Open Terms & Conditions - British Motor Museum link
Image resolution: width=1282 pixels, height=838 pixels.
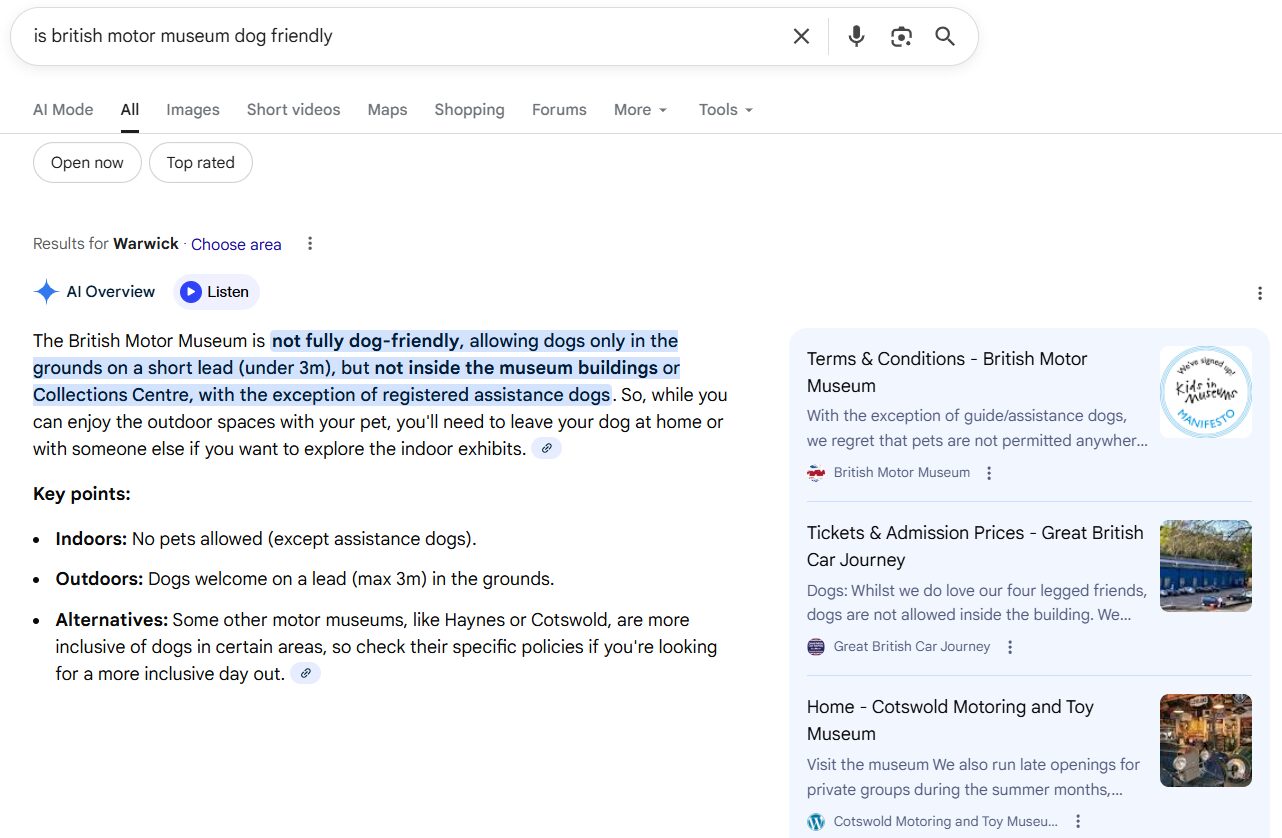point(947,372)
